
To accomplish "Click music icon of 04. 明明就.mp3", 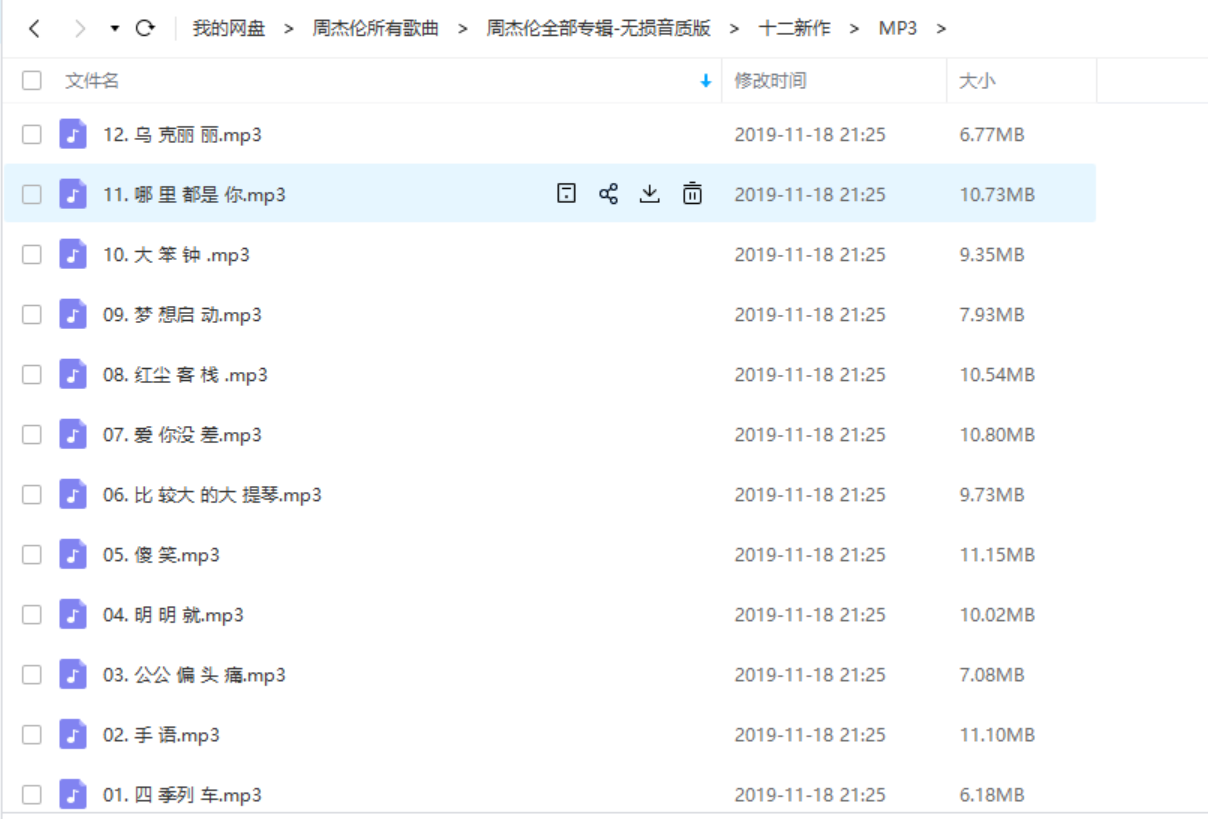I will point(73,614).
